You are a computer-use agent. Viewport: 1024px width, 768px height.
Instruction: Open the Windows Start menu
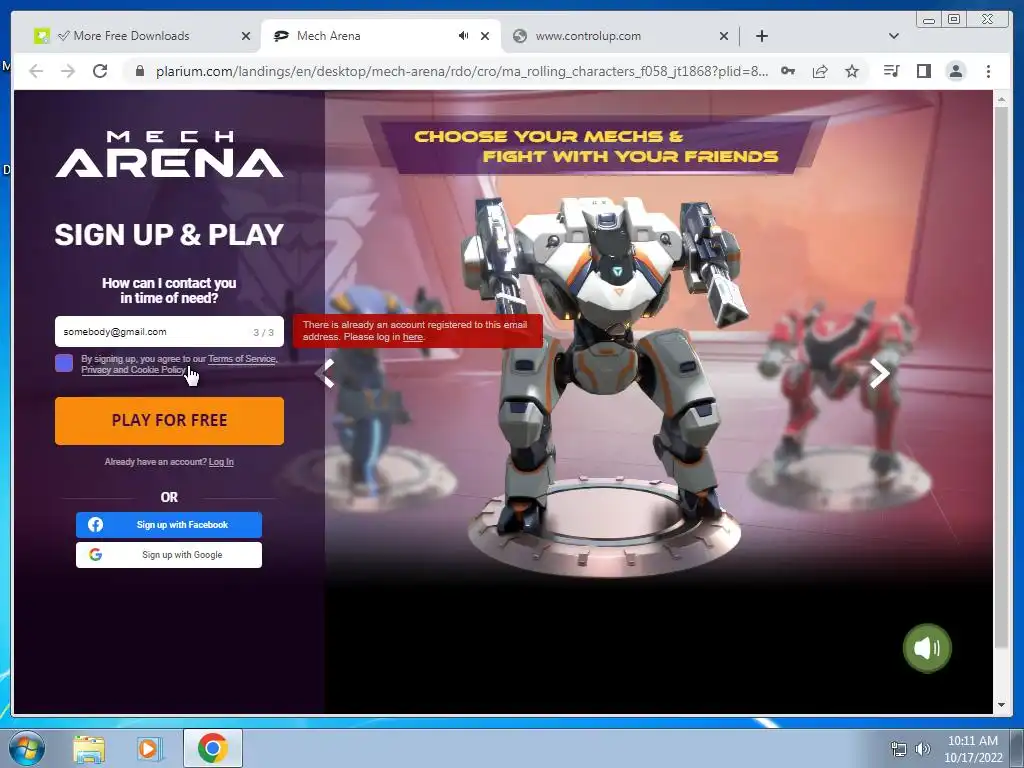point(27,748)
